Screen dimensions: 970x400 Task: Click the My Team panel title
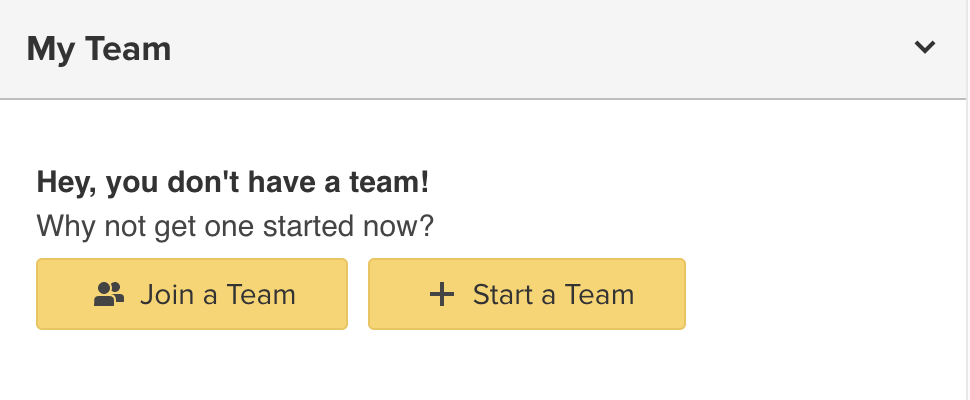pos(98,48)
